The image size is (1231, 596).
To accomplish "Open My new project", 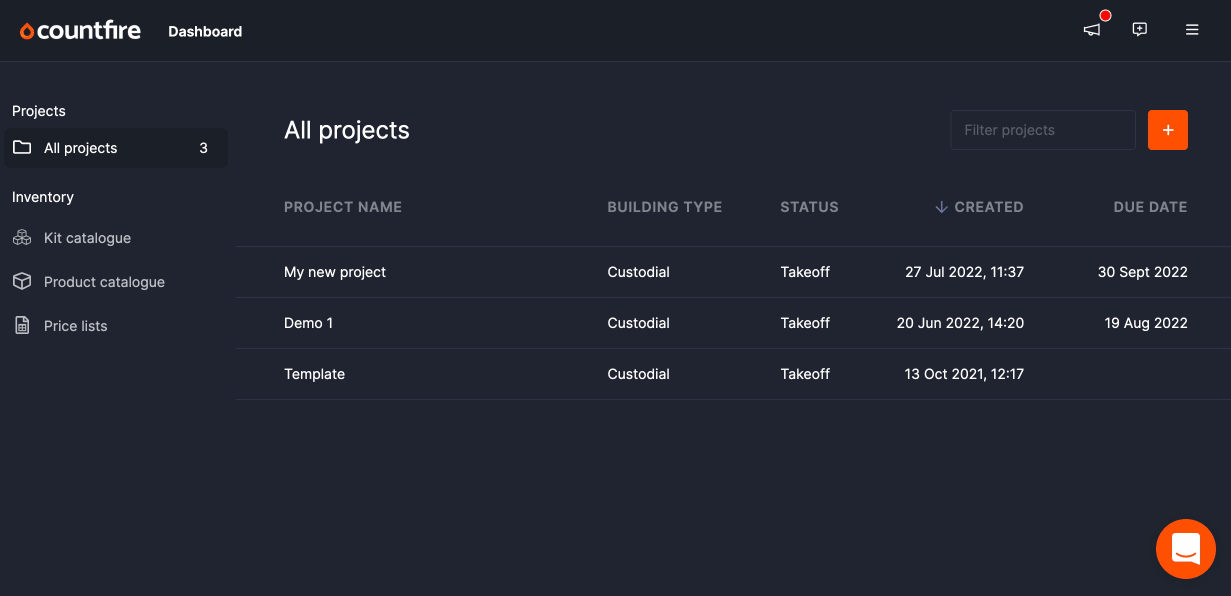I will (x=335, y=272).
